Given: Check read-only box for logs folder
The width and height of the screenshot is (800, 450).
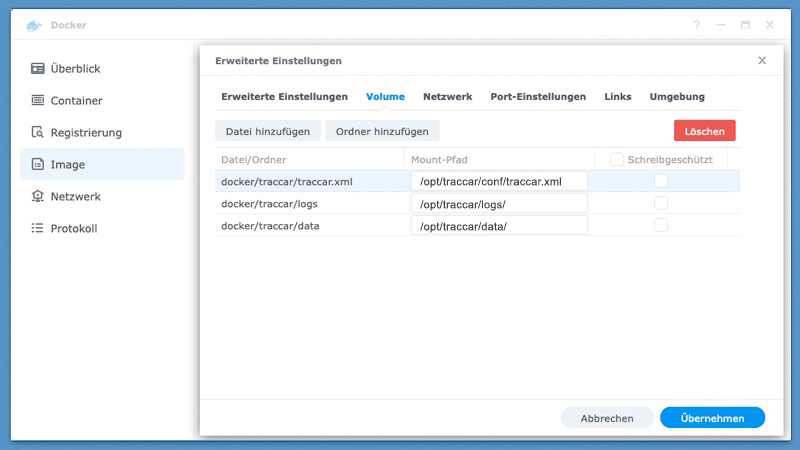Looking at the screenshot, I should tap(661, 203).
